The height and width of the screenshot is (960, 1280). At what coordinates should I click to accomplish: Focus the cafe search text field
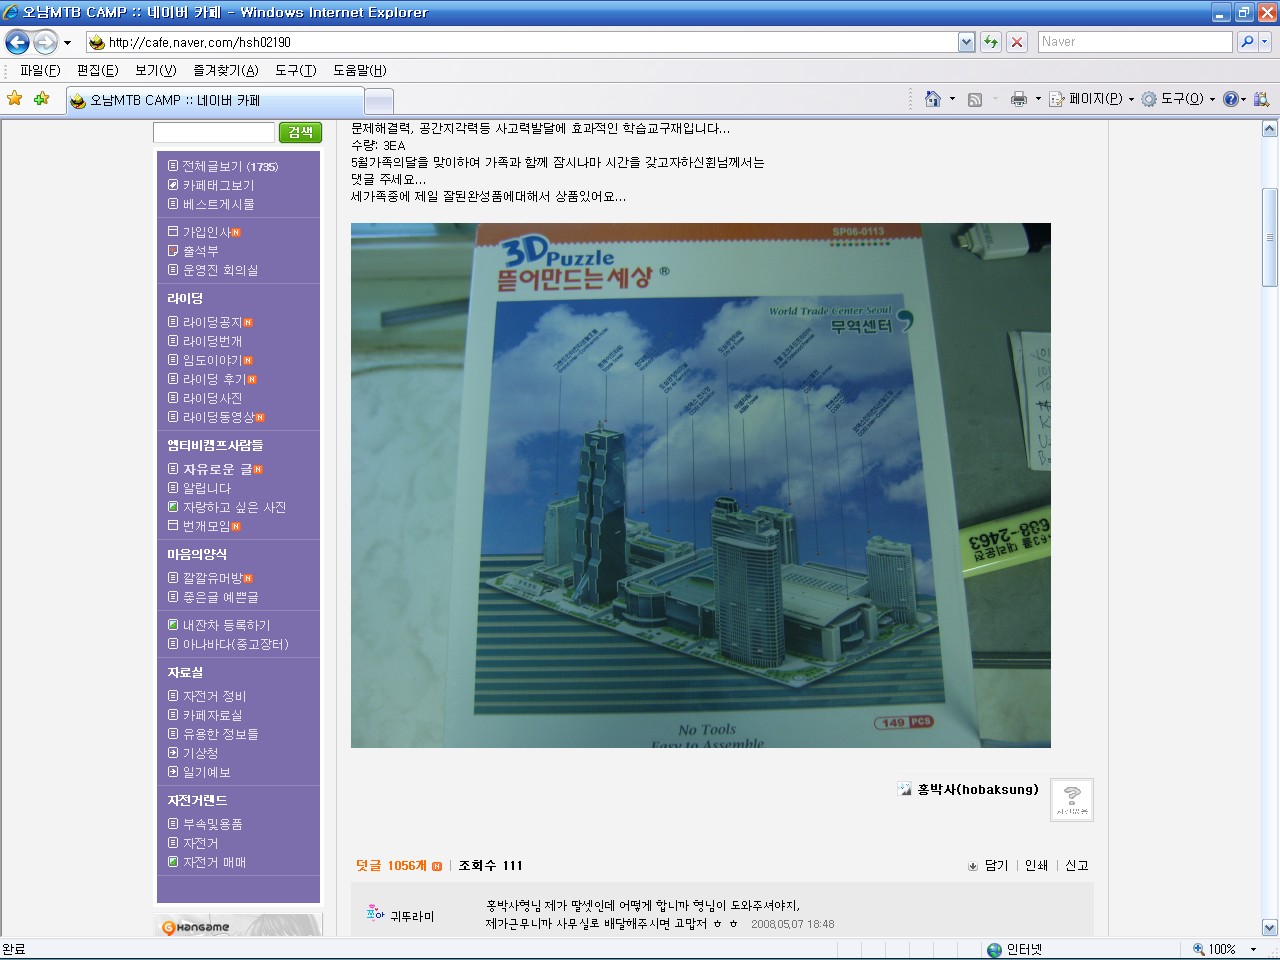click(x=213, y=132)
